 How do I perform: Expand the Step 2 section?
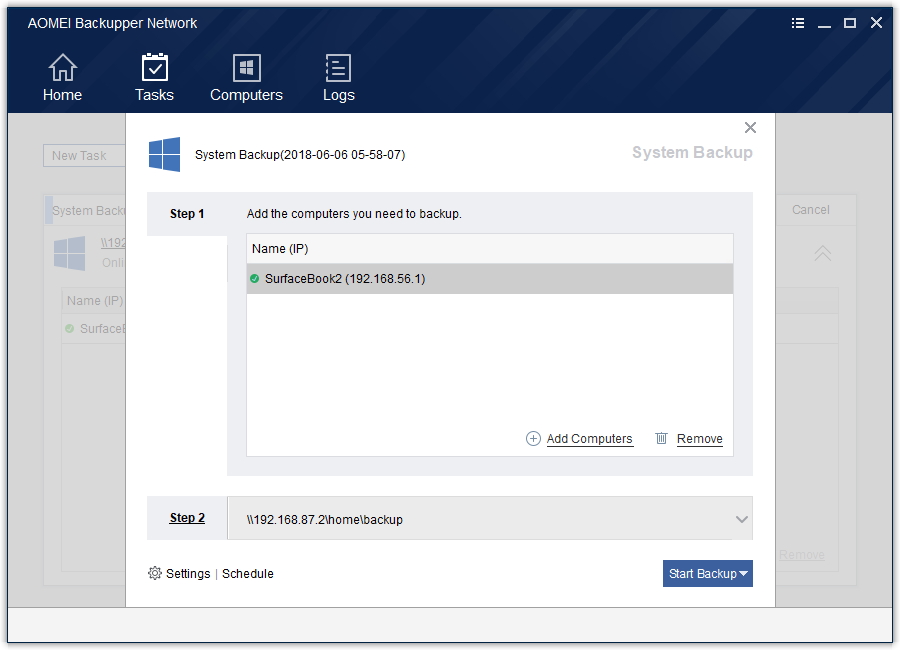pos(187,518)
